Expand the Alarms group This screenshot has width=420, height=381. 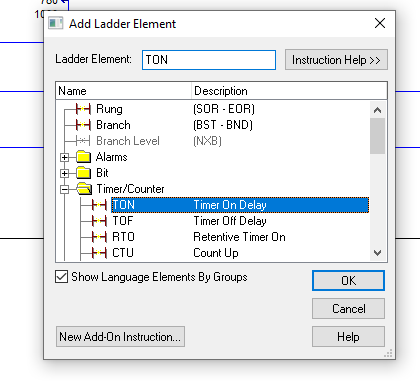click(x=65, y=157)
